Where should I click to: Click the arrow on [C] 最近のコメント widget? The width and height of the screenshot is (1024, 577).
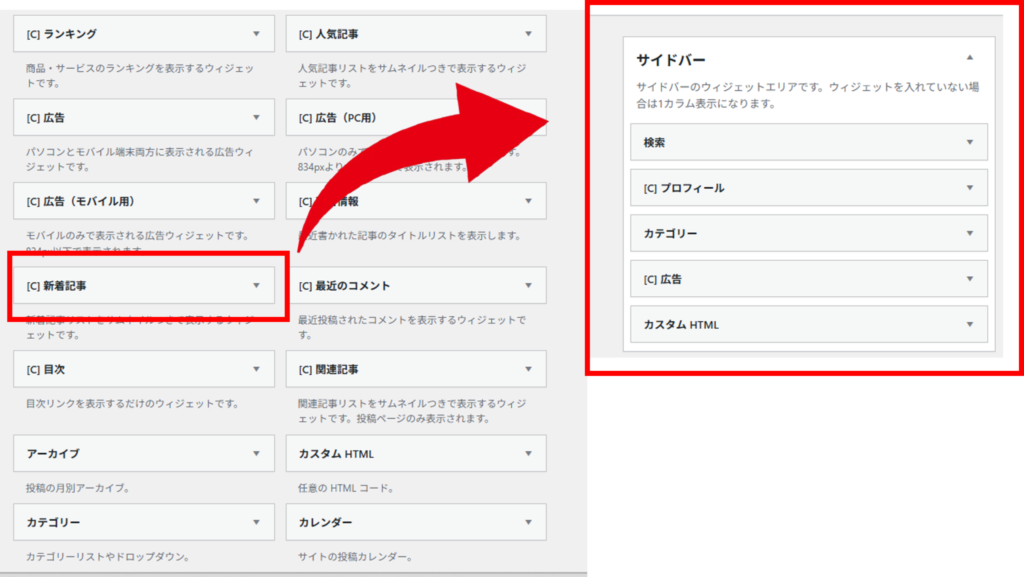(x=528, y=286)
